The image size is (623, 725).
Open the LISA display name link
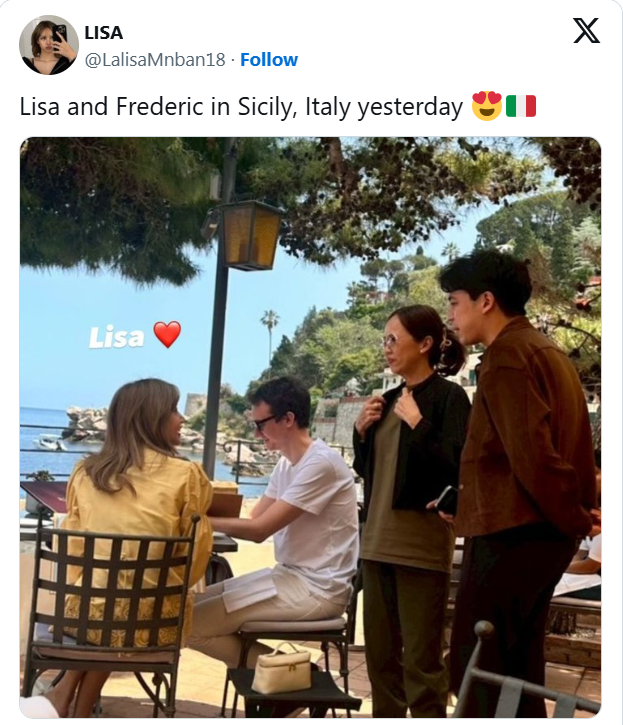point(104,33)
